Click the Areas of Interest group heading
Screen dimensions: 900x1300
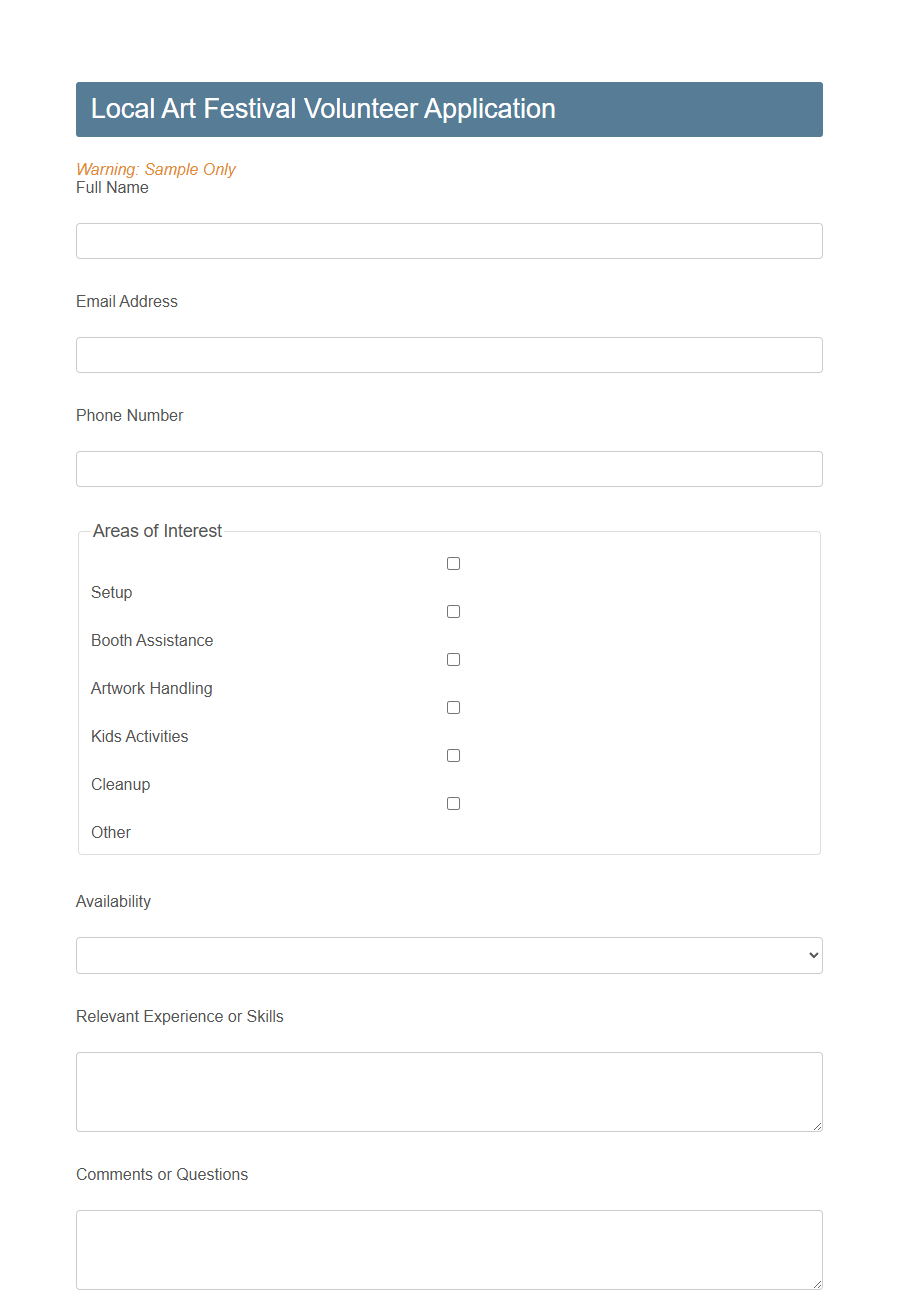(157, 531)
